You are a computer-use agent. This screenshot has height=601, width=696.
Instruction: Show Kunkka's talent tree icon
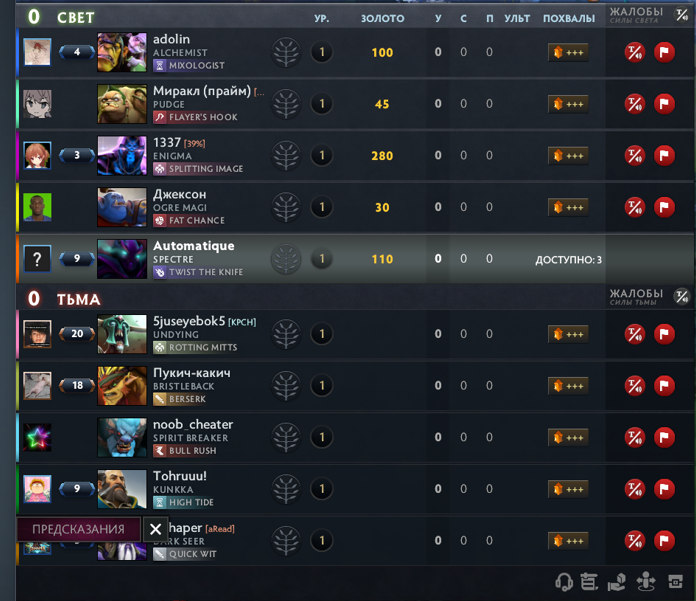pyautogui.click(x=286, y=489)
